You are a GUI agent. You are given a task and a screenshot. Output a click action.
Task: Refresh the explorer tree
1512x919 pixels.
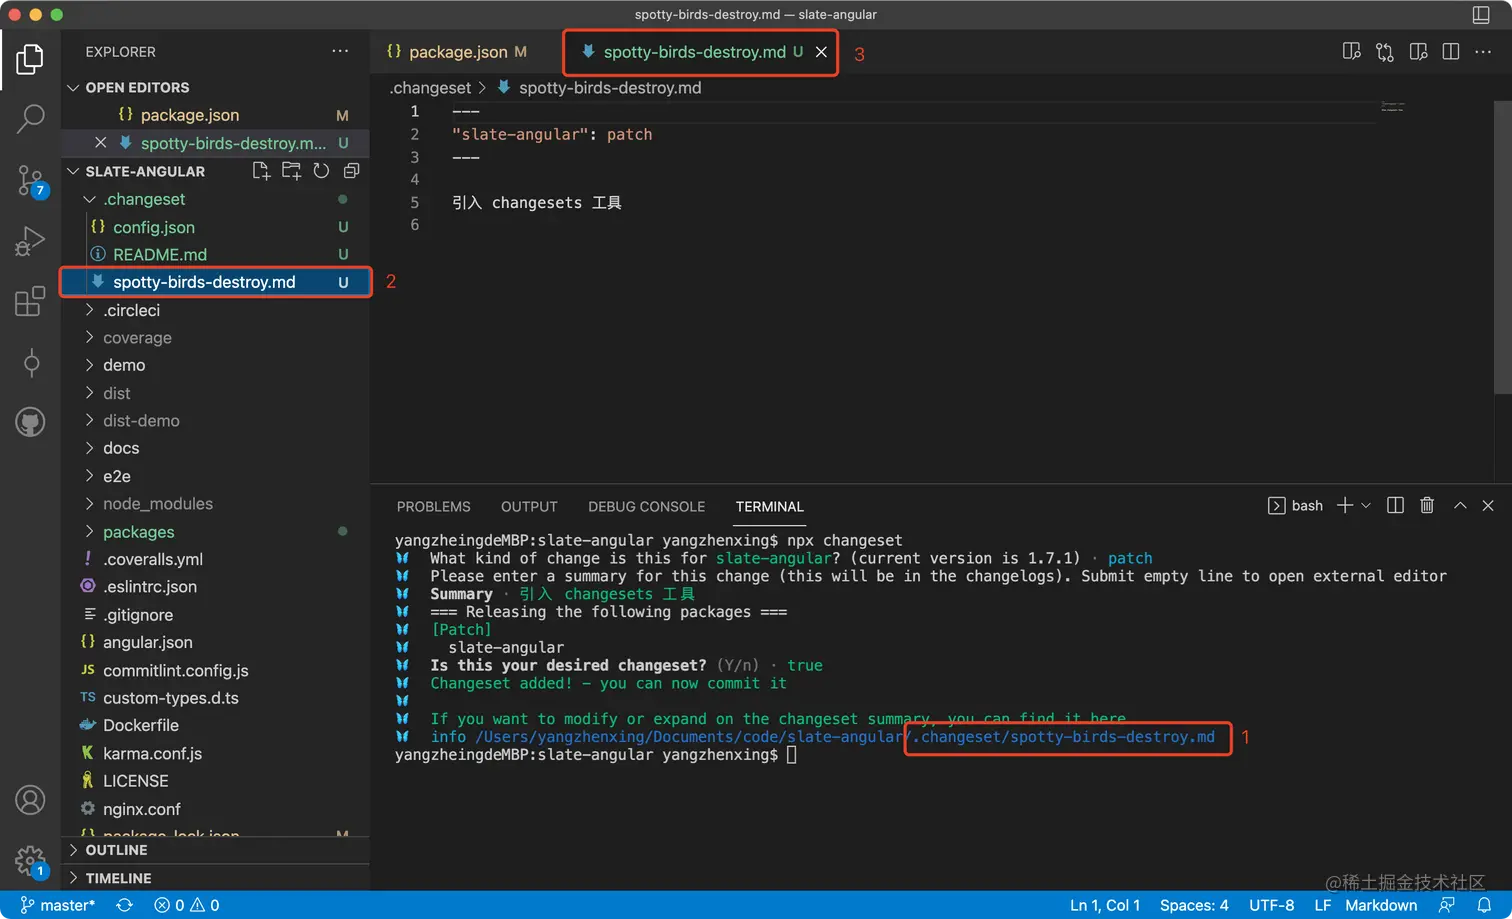pyautogui.click(x=321, y=171)
